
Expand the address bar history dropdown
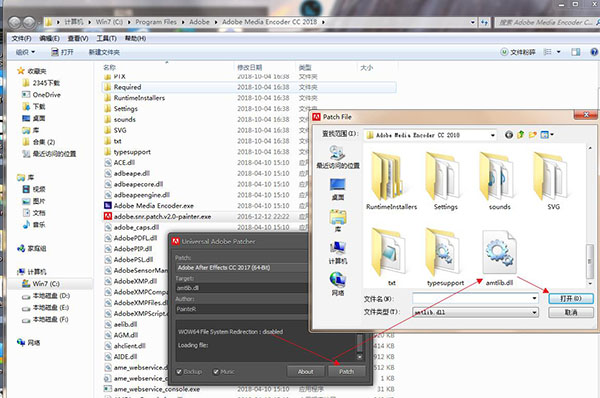click(473, 23)
